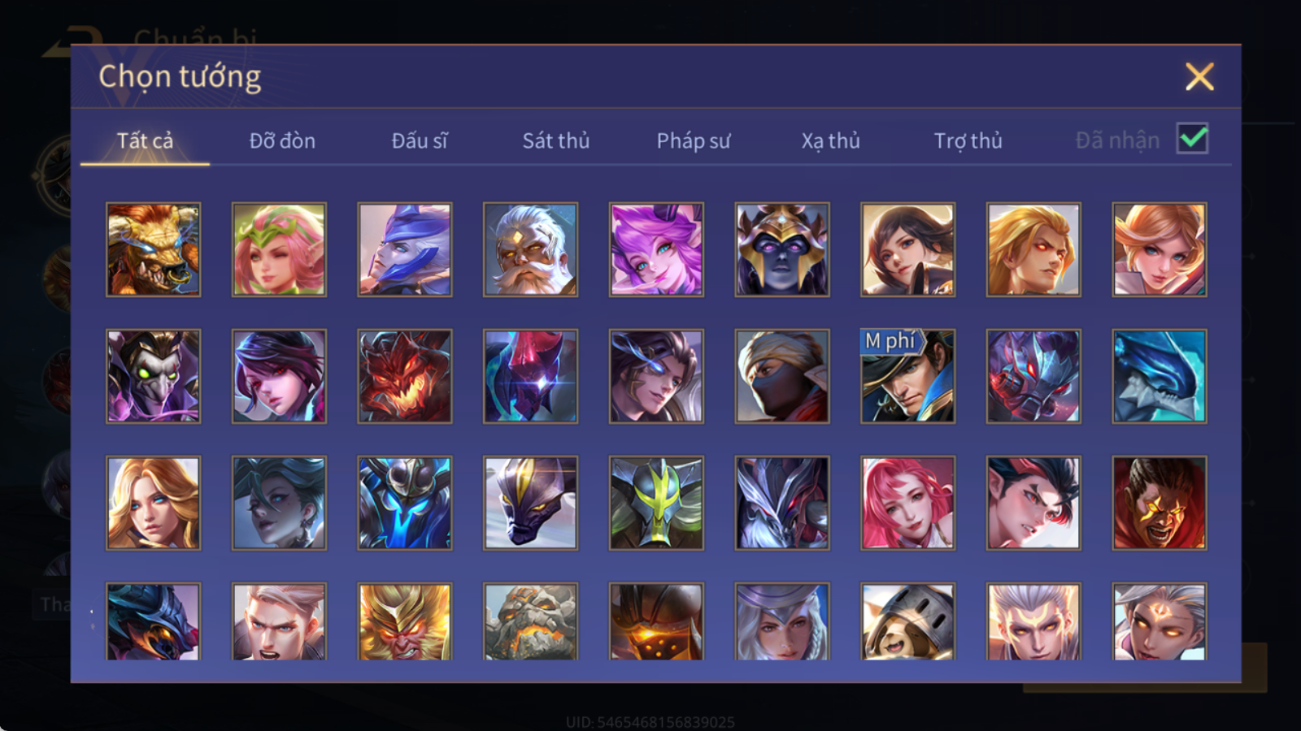Choose the red demon face hero portrait

pyautogui.click(x=405, y=376)
